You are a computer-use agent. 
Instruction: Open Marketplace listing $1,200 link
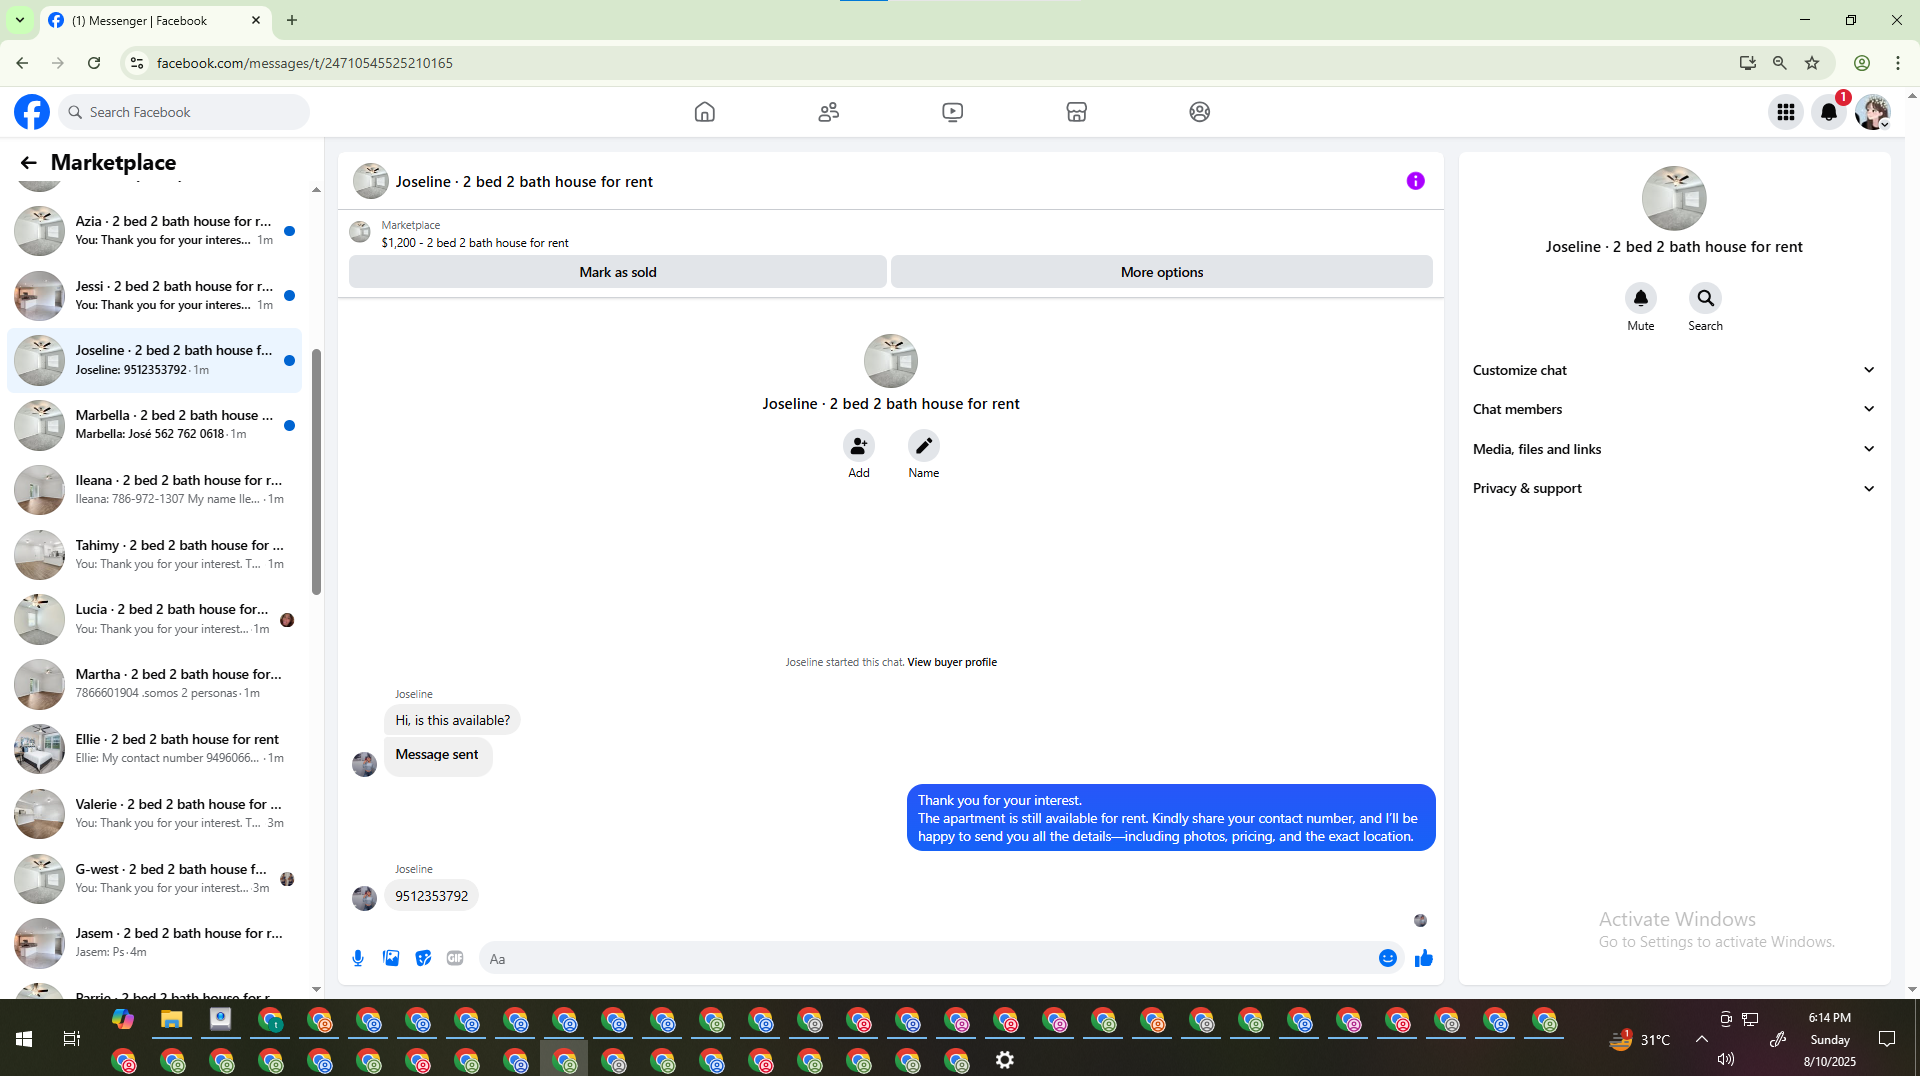point(475,243)
